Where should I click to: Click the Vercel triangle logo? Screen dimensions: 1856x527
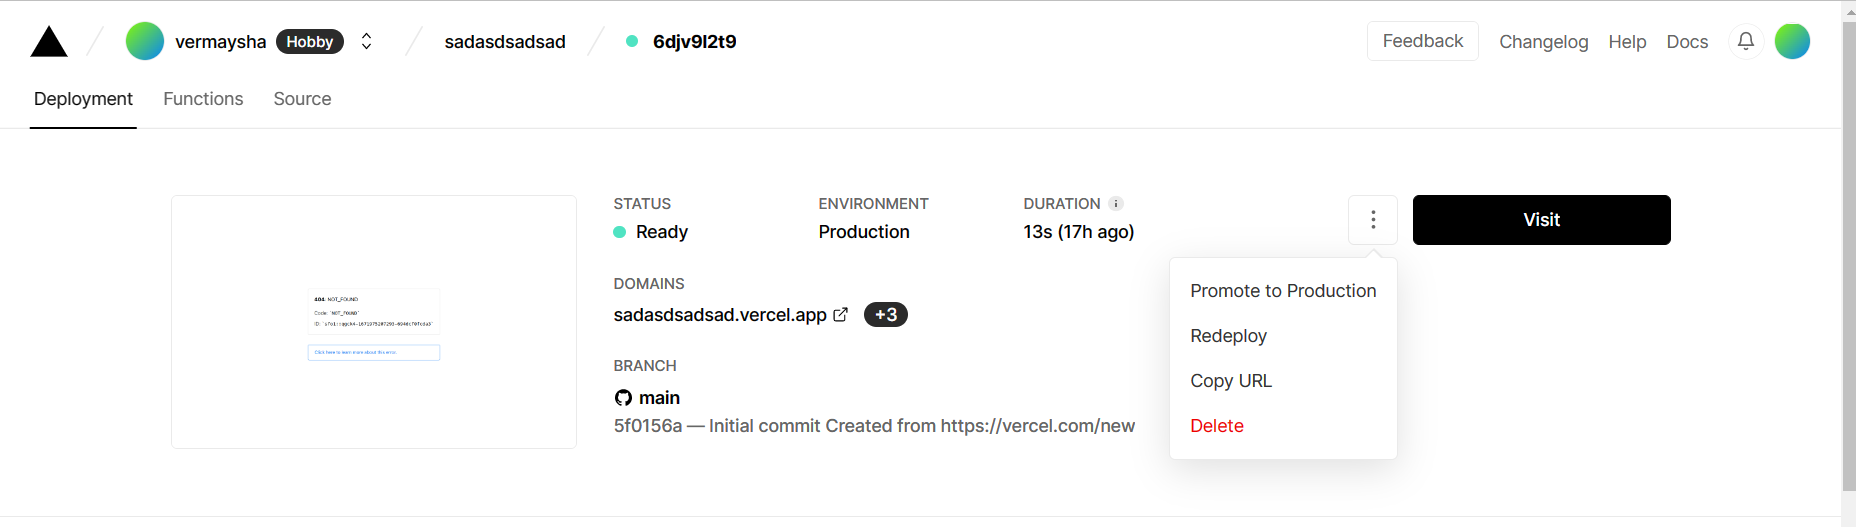[x=49, y=42]
